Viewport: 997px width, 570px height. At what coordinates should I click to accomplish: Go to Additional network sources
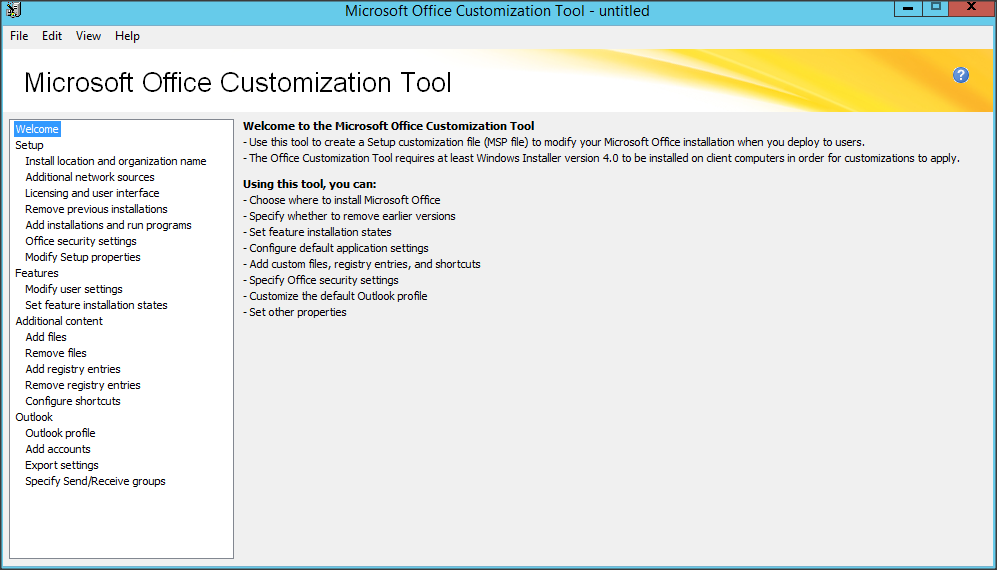pyautogui.click(x=90, y=177)
